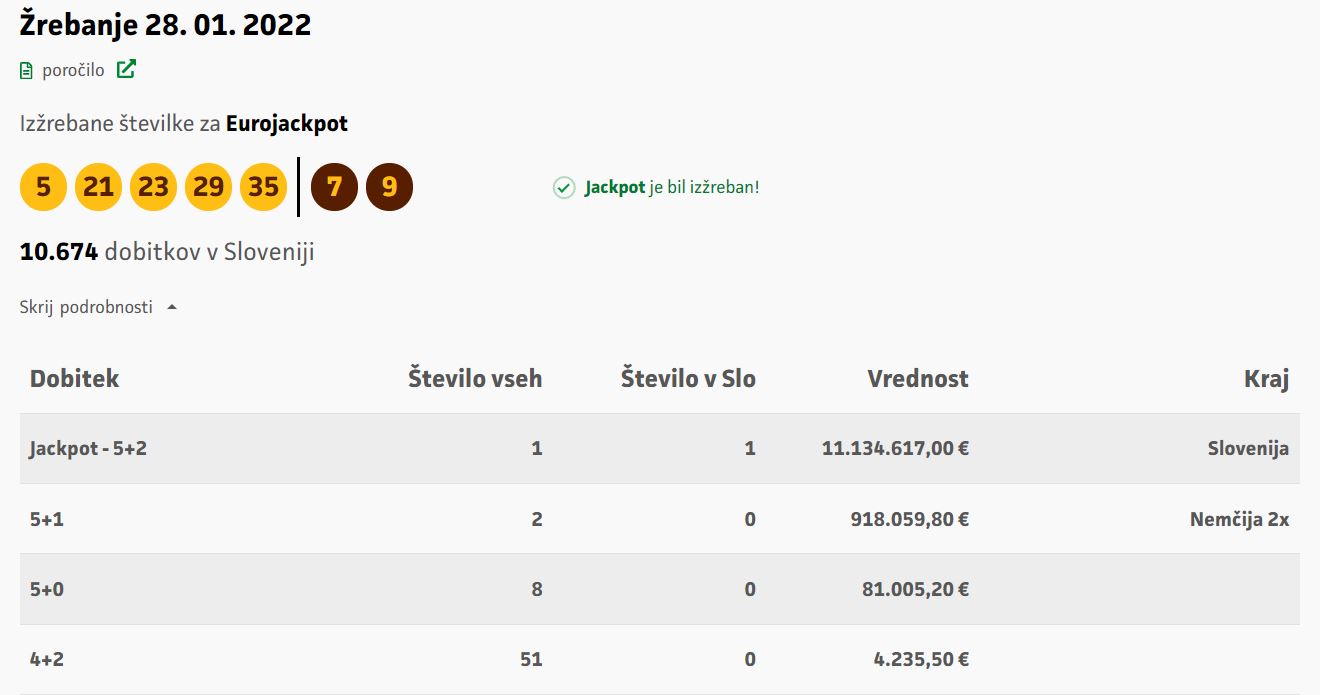The width and height of the screenshot is (1320, 695).
Task: Click the green Jackpot link text
Action: [x=614, y=187]
